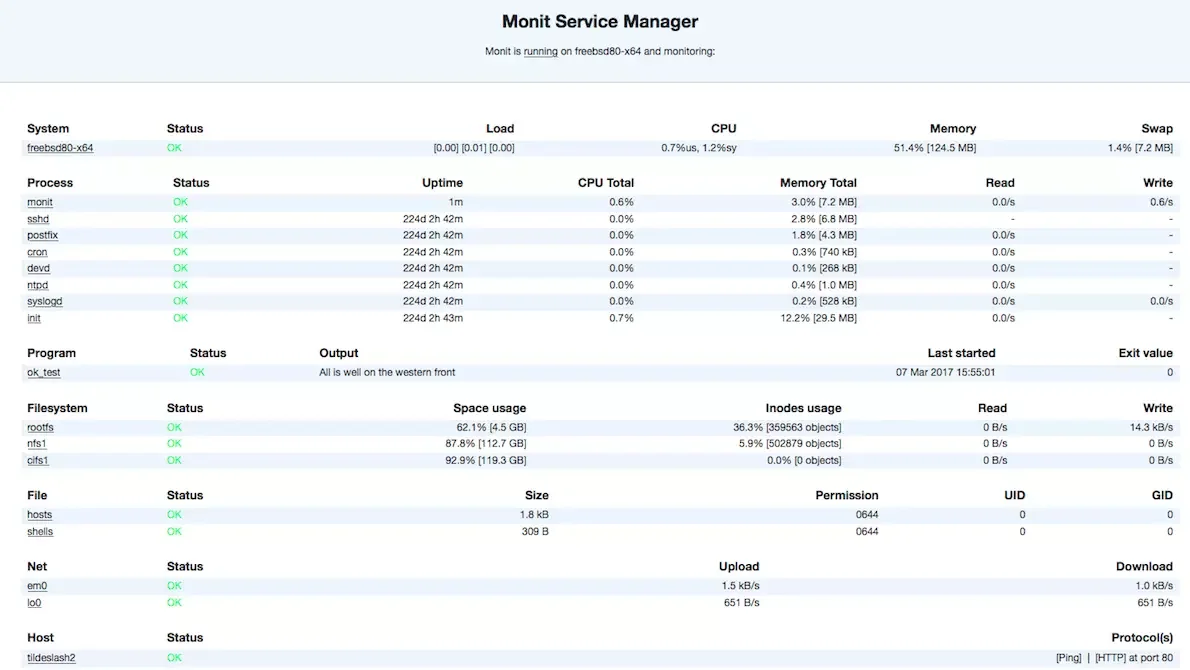View the ntpd process details
Screen dimensions: 1190x670
point(37,284)
